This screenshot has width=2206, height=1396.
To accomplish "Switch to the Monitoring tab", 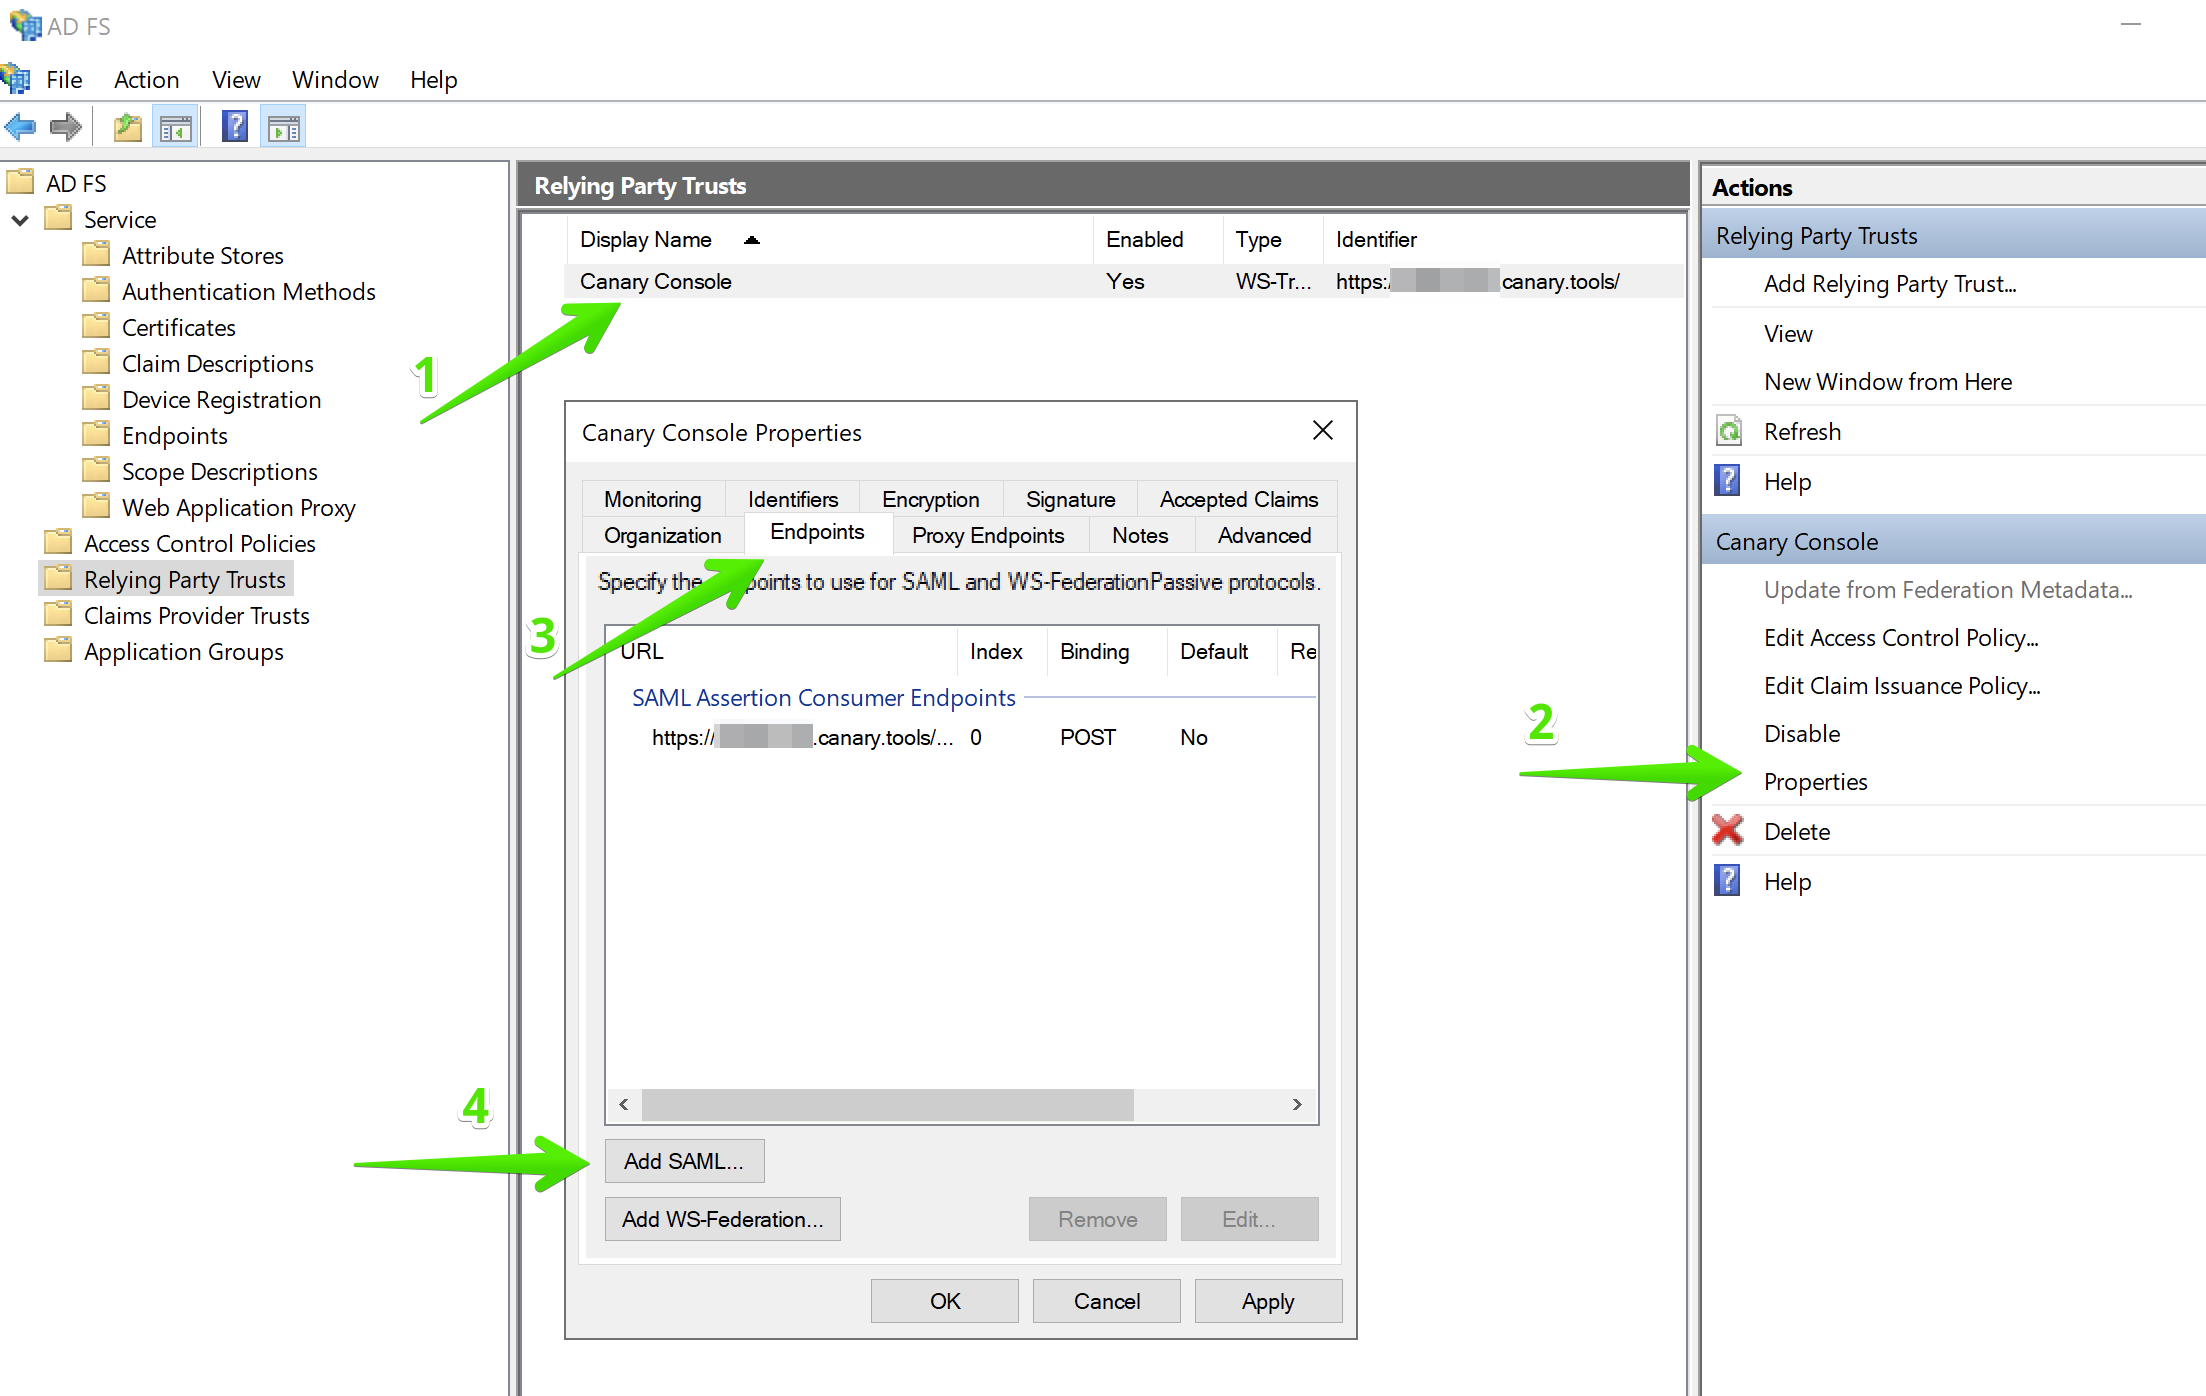I will coord(653,499).
